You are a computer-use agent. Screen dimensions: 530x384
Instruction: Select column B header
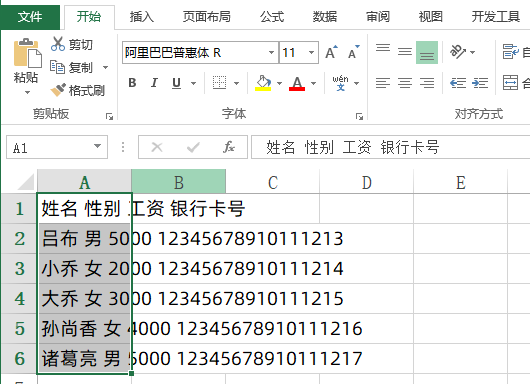click(178, 182)
